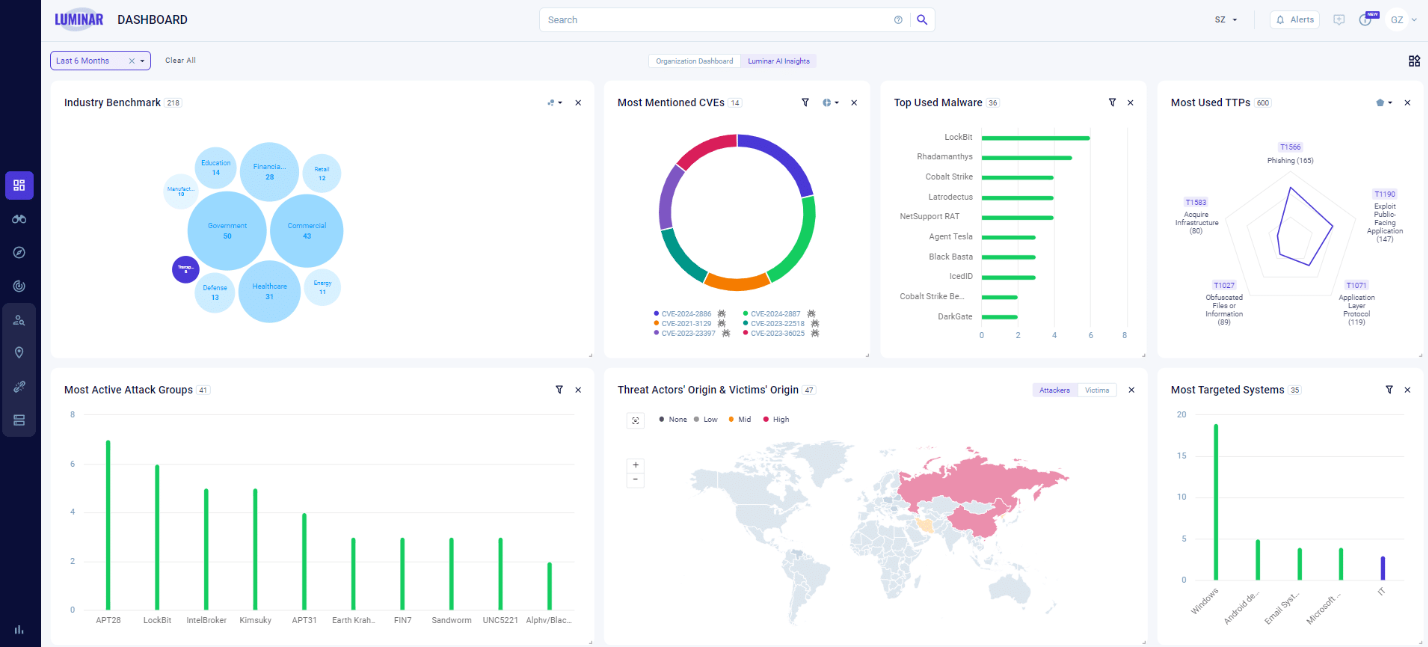Open the location pin sidebar icon

tap(19, 353)
